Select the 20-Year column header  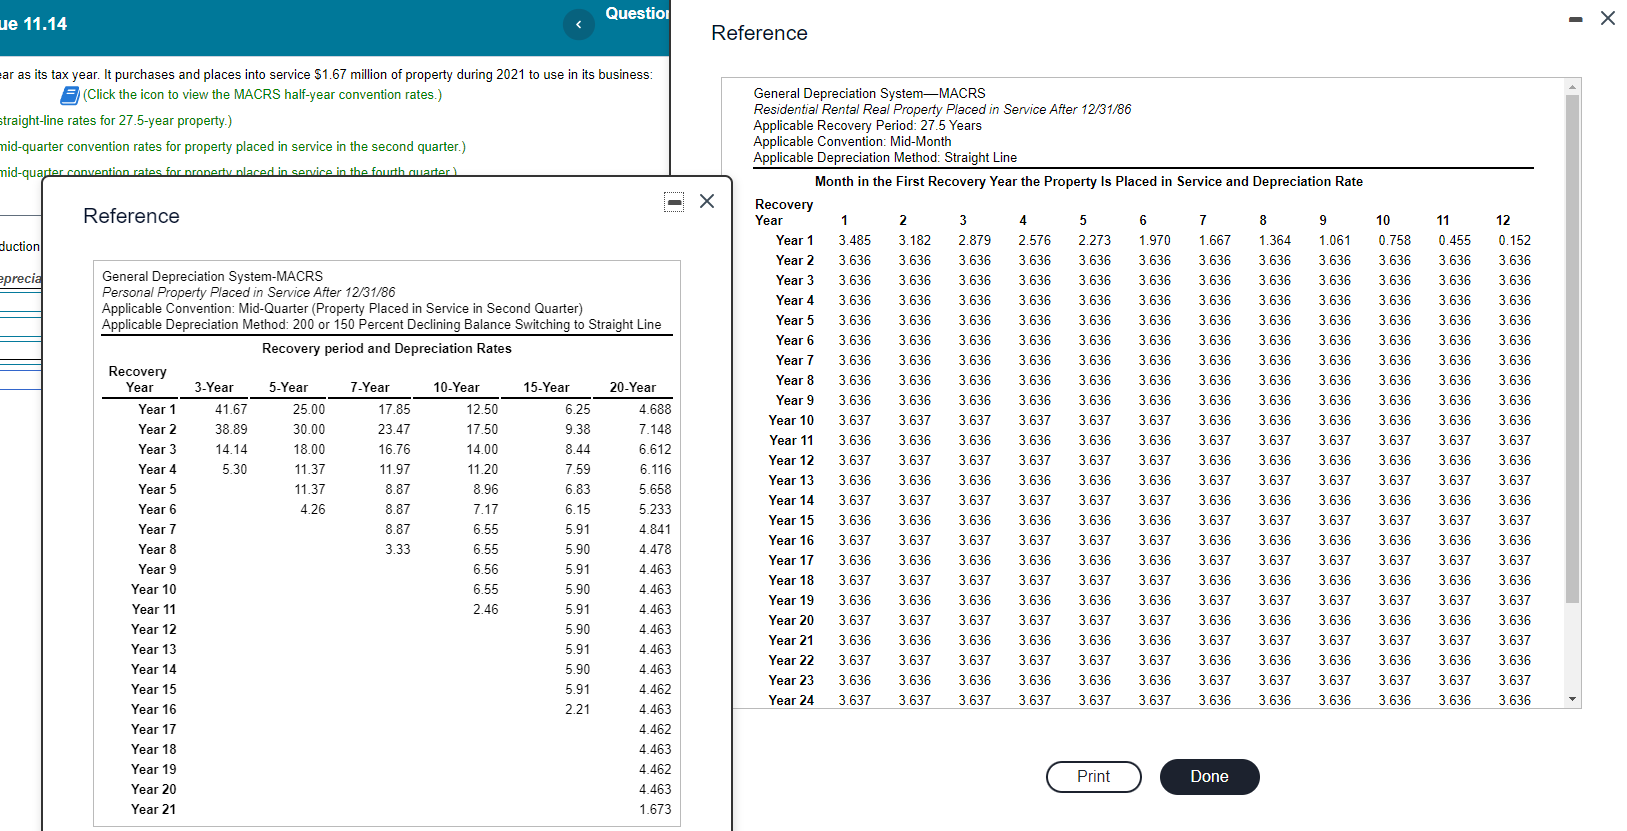point(633,388)
